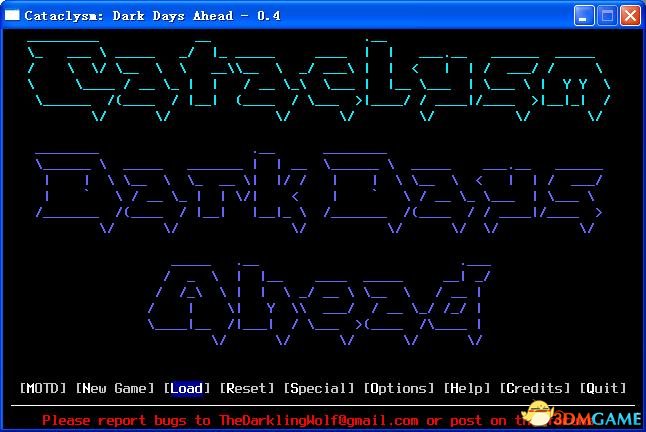Open the MOTD menu entry
The height and width of the screenshot is (432, 646).
point(43,388)
